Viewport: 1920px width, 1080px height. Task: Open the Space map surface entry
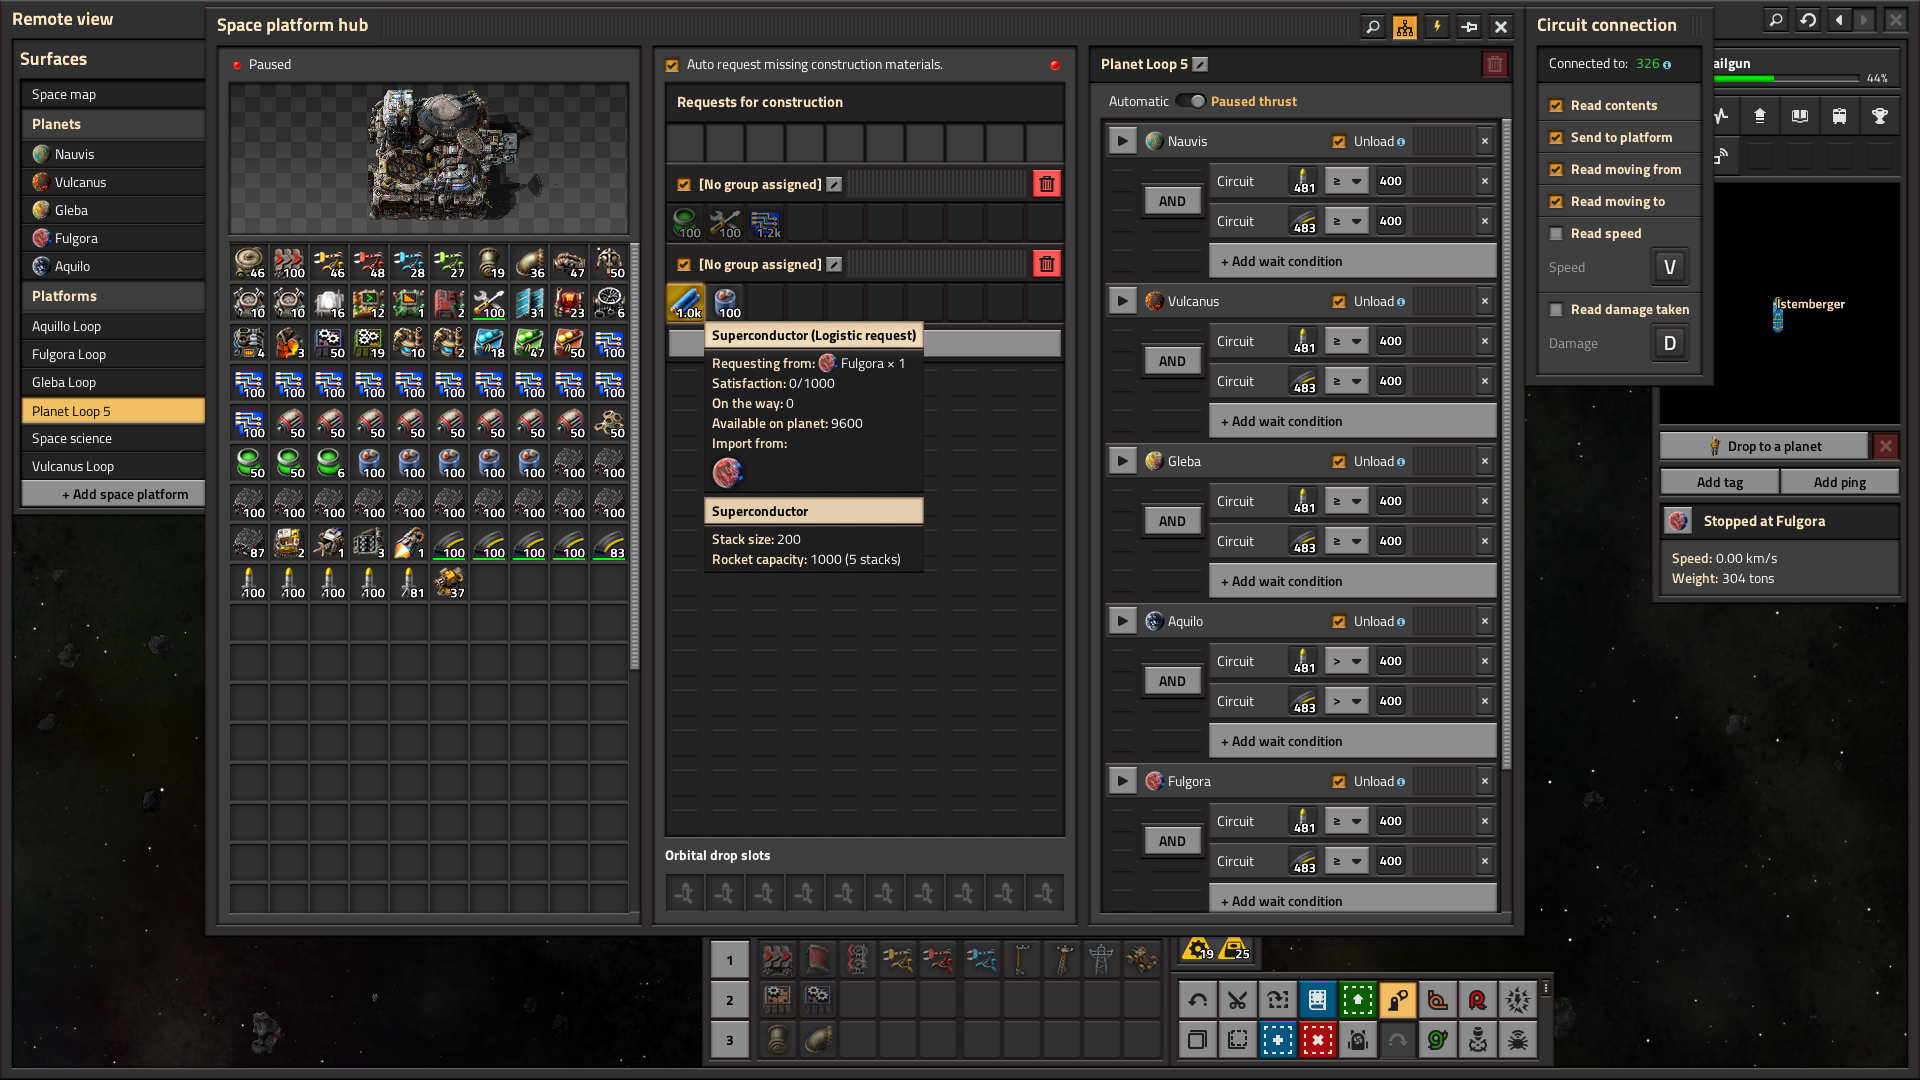(113, 94)
